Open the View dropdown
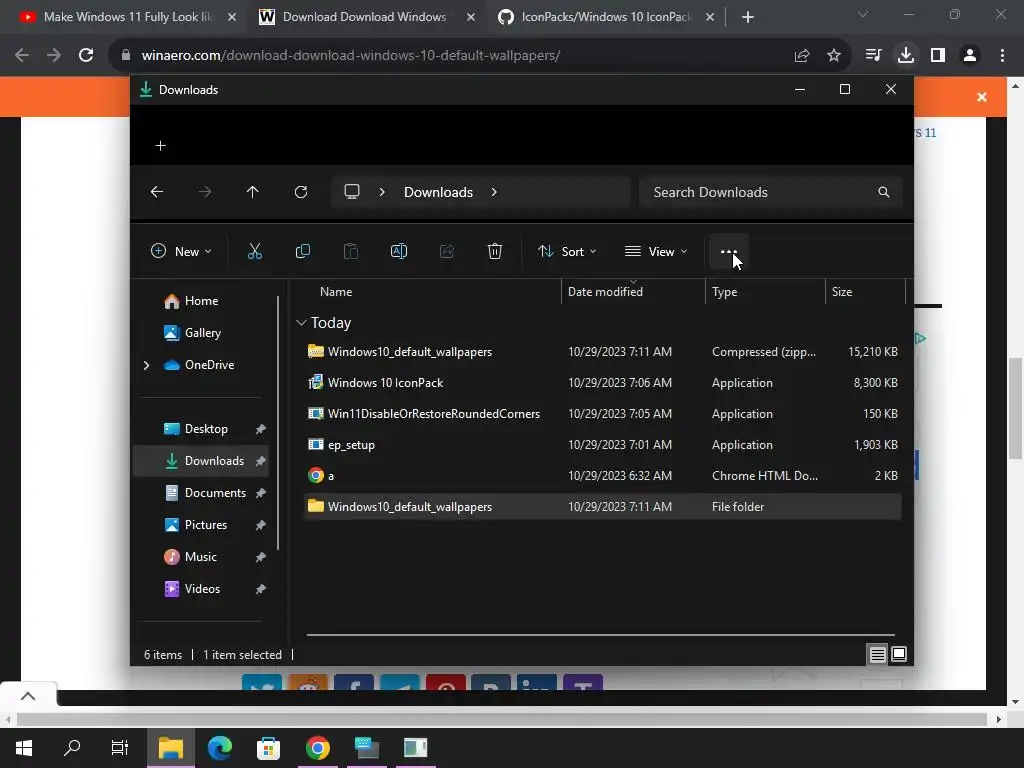This screenshot has height=768, width=1024. pos(656,251)
